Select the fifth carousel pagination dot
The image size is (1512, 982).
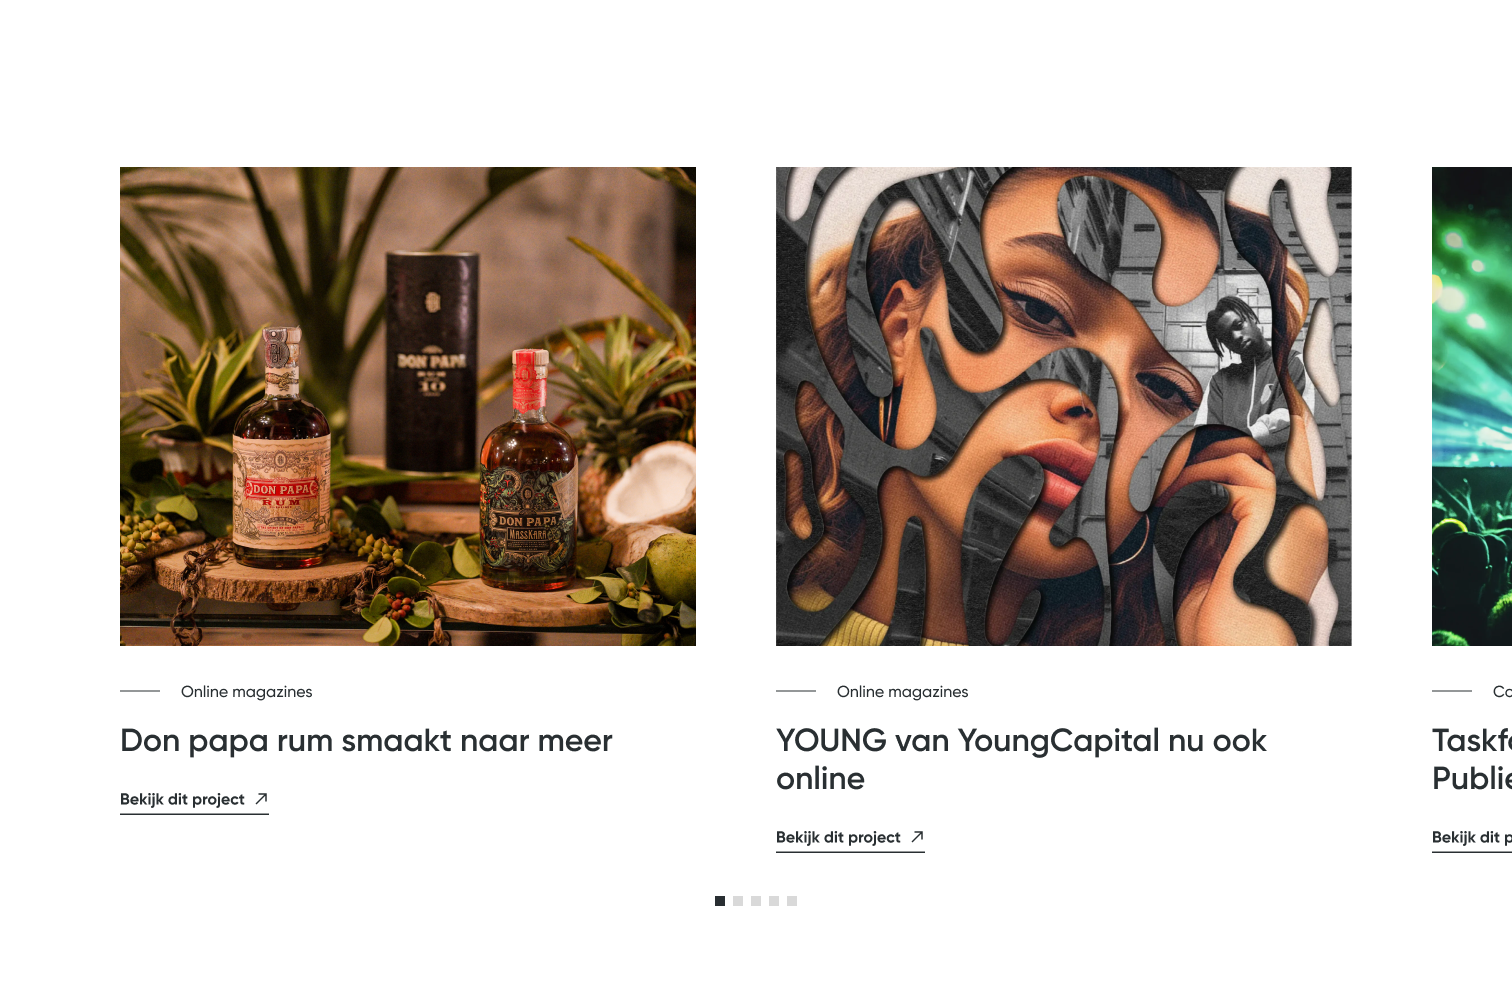point(792,901)
